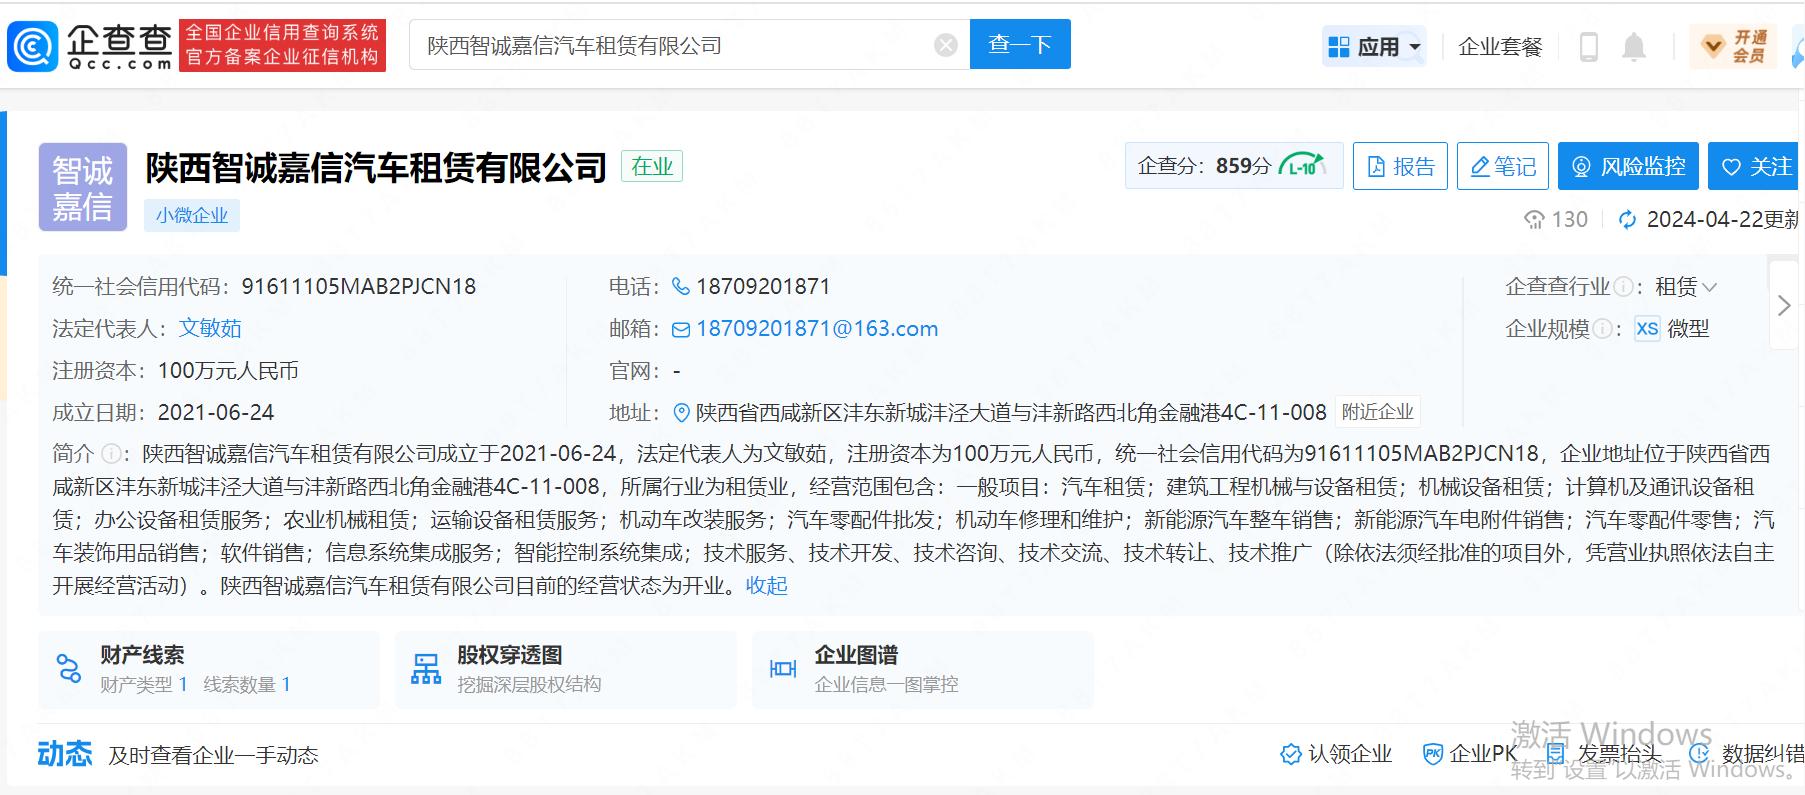Viewport: 1805px width, 795px height.
Task: Click the address location pin icon
Action: point(682,412)
